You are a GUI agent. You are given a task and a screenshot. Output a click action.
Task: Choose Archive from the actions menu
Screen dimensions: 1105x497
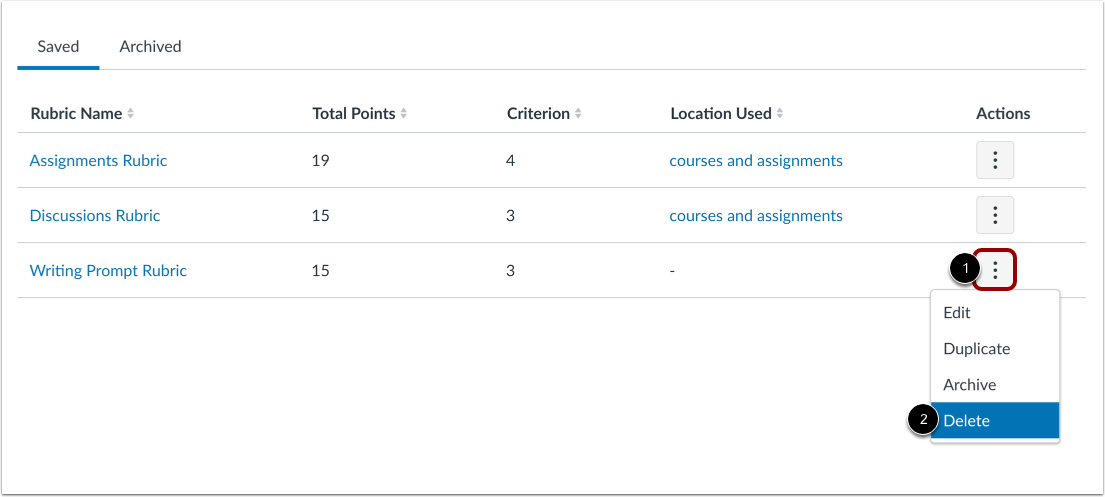[970, 385]
